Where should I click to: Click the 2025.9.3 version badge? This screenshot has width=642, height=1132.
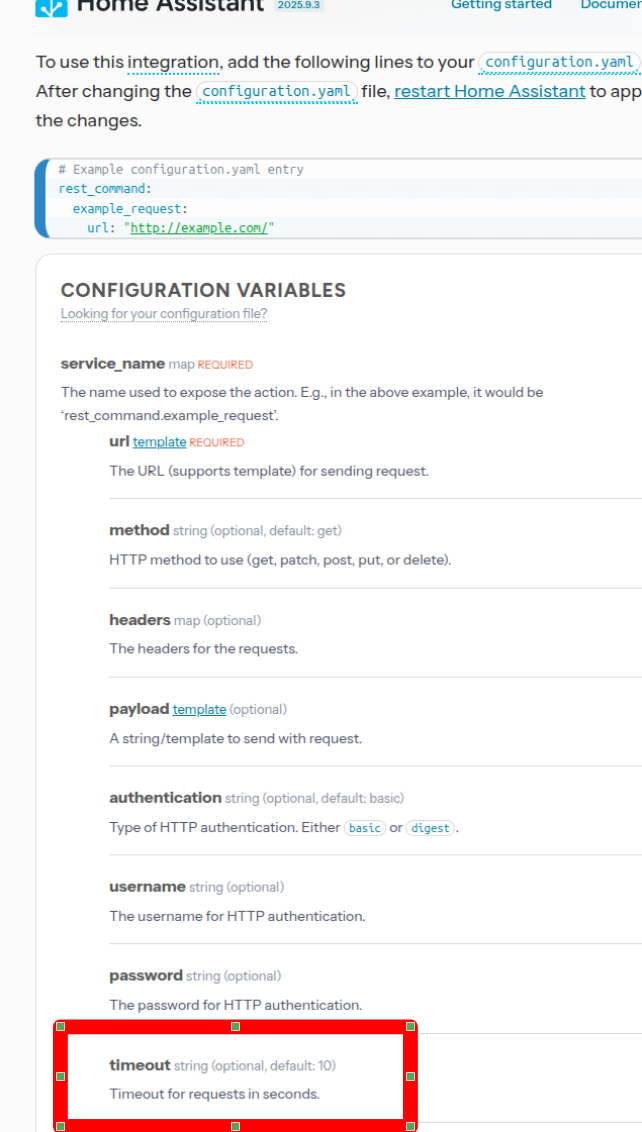[299, 5]
